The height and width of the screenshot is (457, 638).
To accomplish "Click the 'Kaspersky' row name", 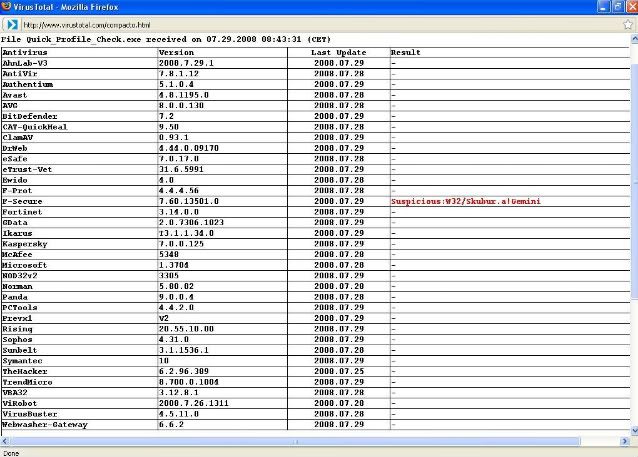I will point(25,244).
